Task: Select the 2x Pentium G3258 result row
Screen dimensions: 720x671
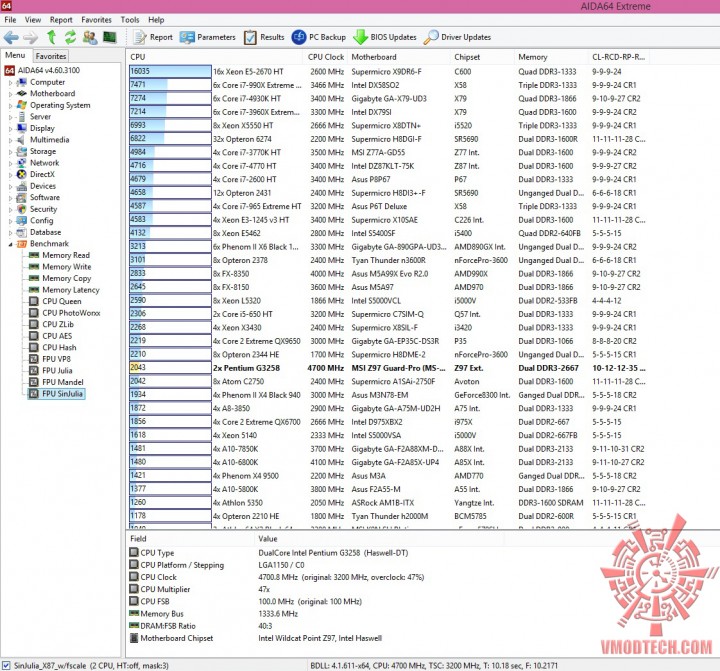Action: coord(388,368)
